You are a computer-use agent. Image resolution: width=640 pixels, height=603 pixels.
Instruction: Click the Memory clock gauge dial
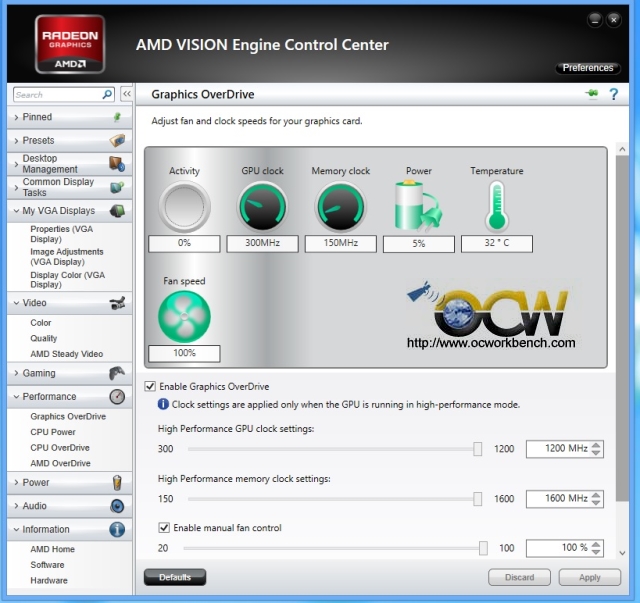(340, 206)
